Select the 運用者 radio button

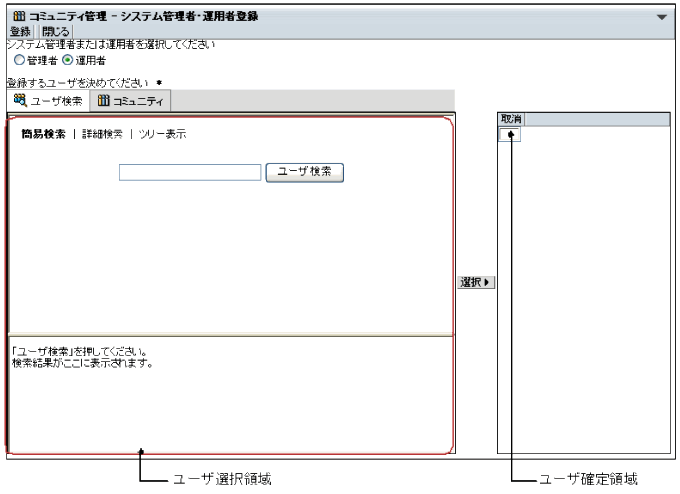67,60
